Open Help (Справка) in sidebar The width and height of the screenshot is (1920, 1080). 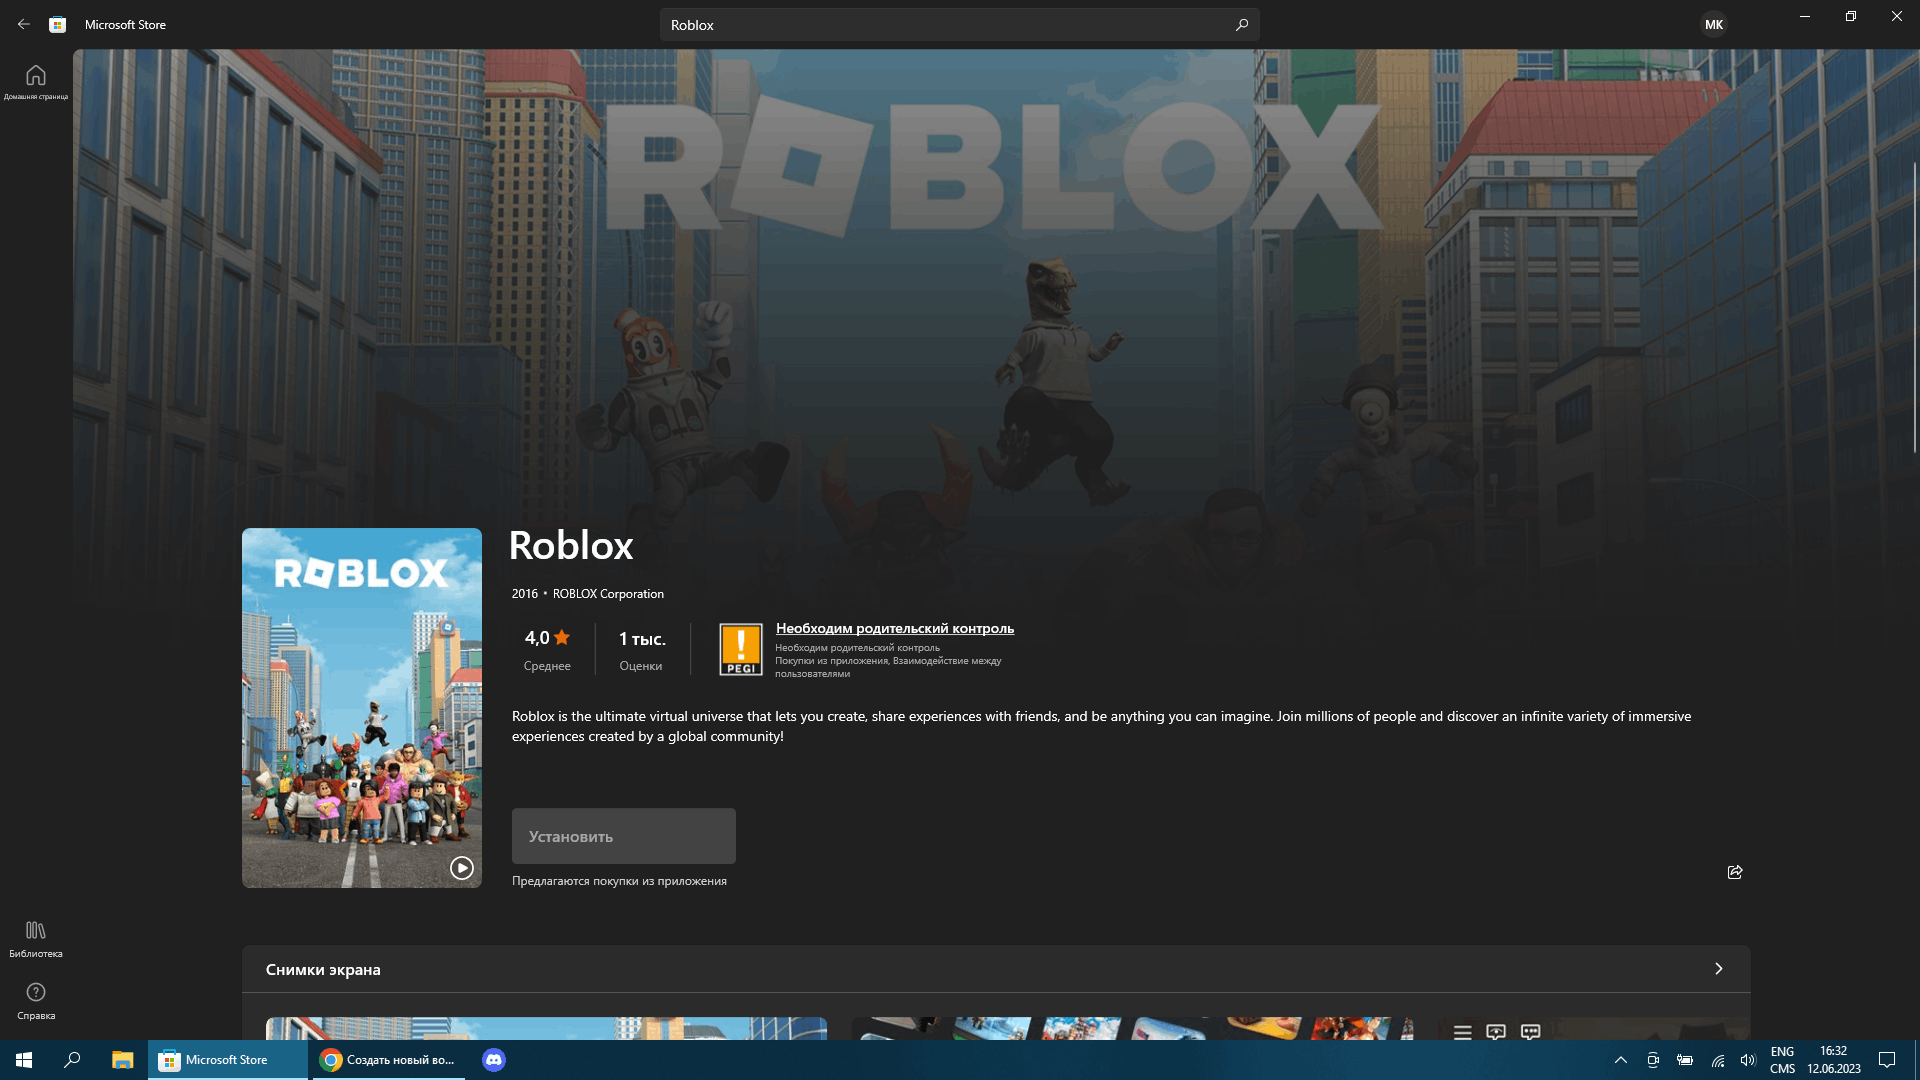(x=36, y=1001)
